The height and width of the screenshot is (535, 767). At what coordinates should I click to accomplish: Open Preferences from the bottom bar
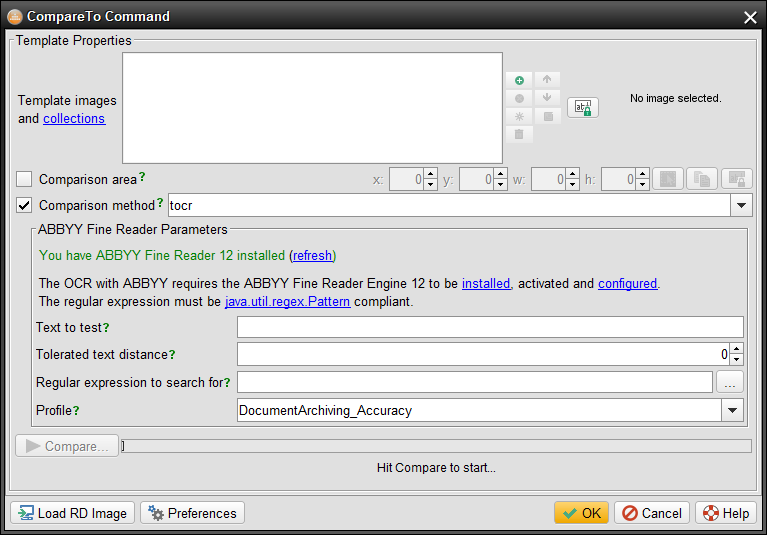[193, 513]
